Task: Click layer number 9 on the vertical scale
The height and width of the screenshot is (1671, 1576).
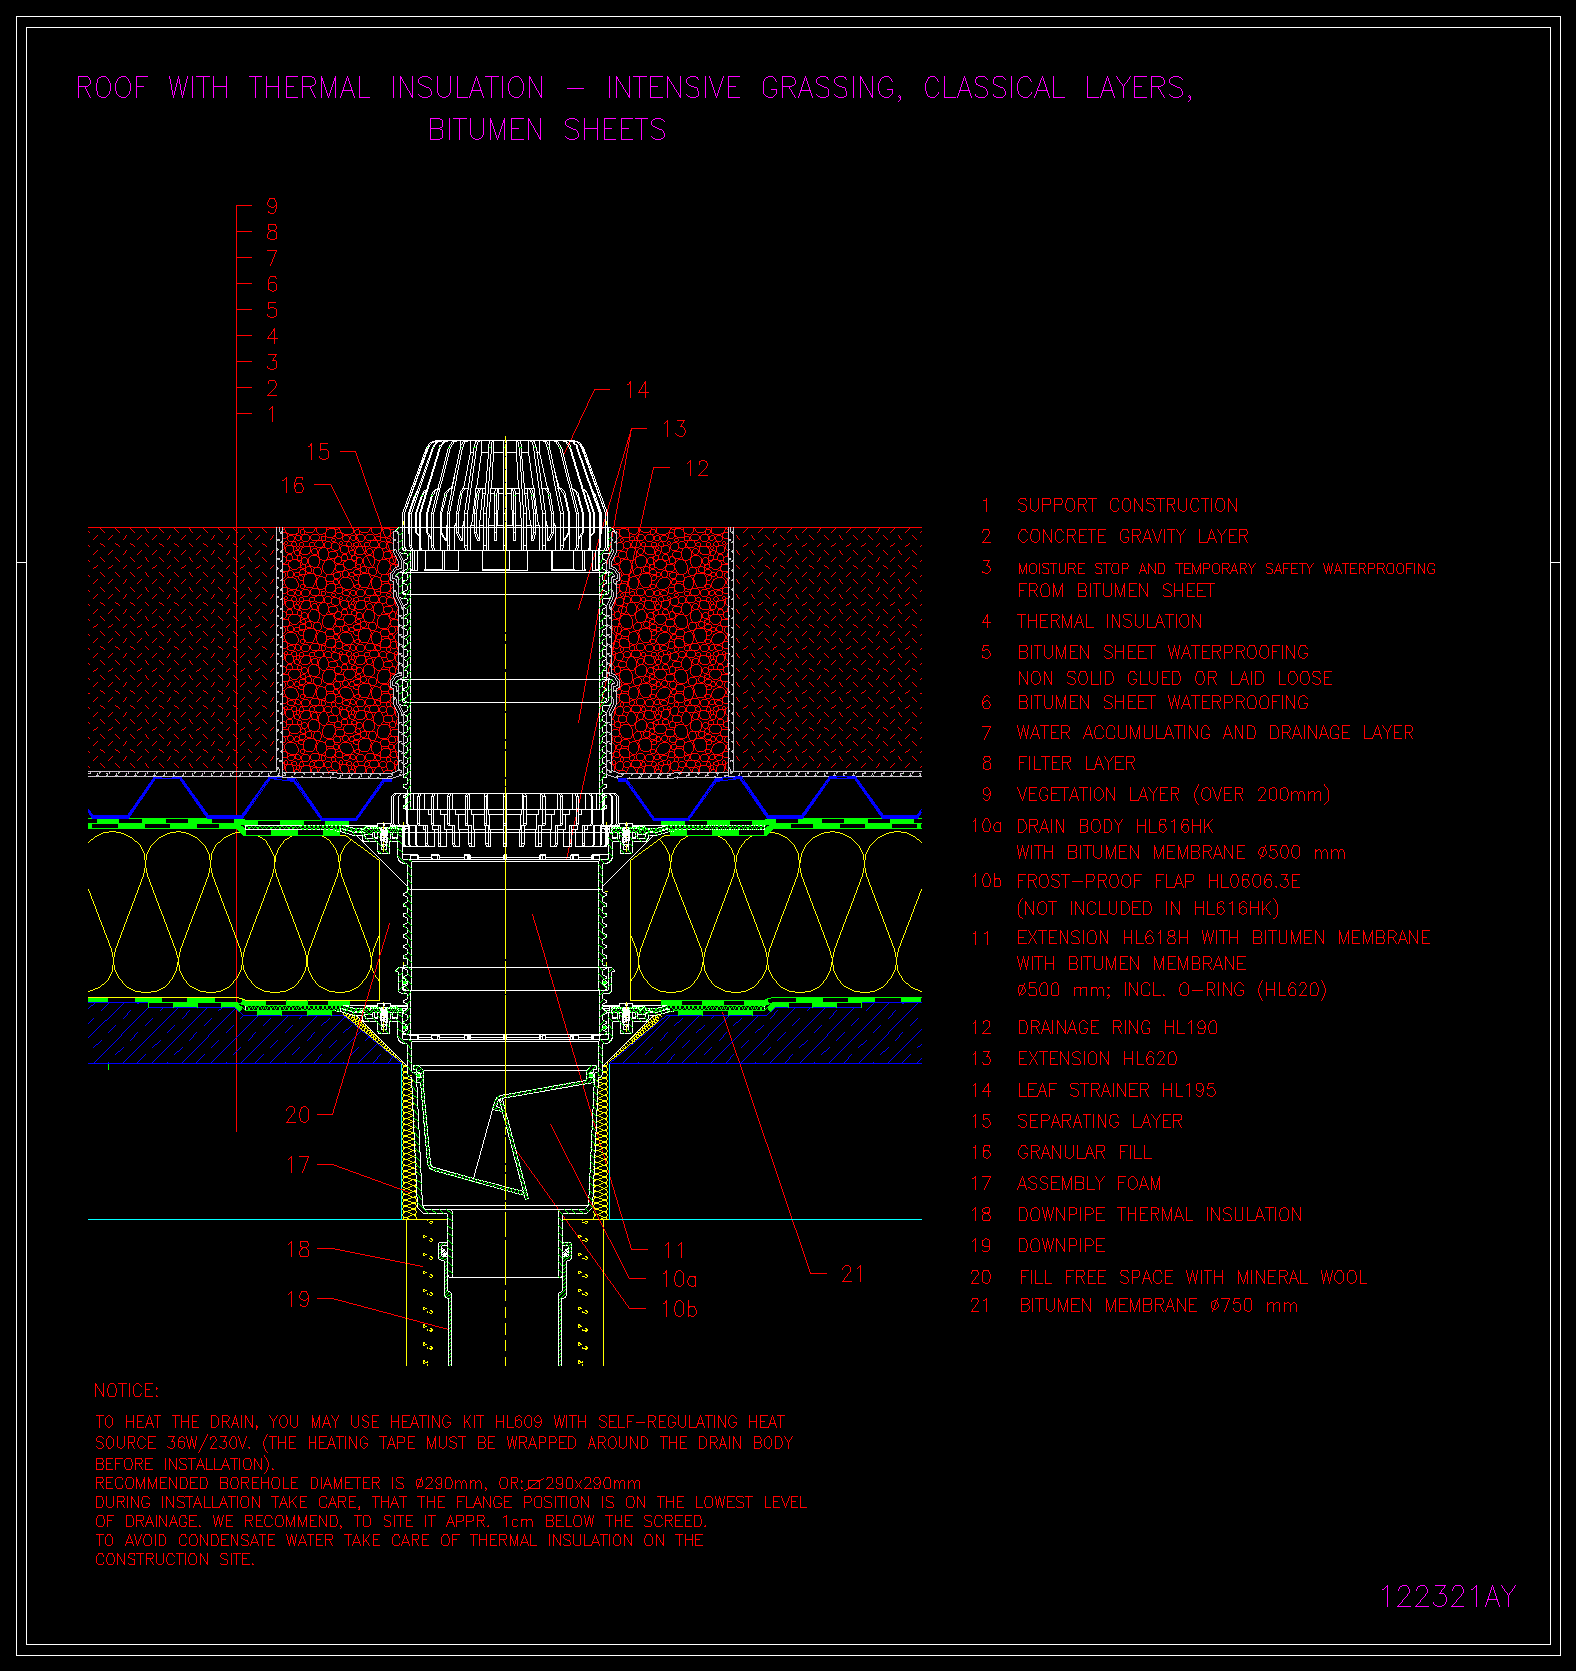Action: coord(272,207)
